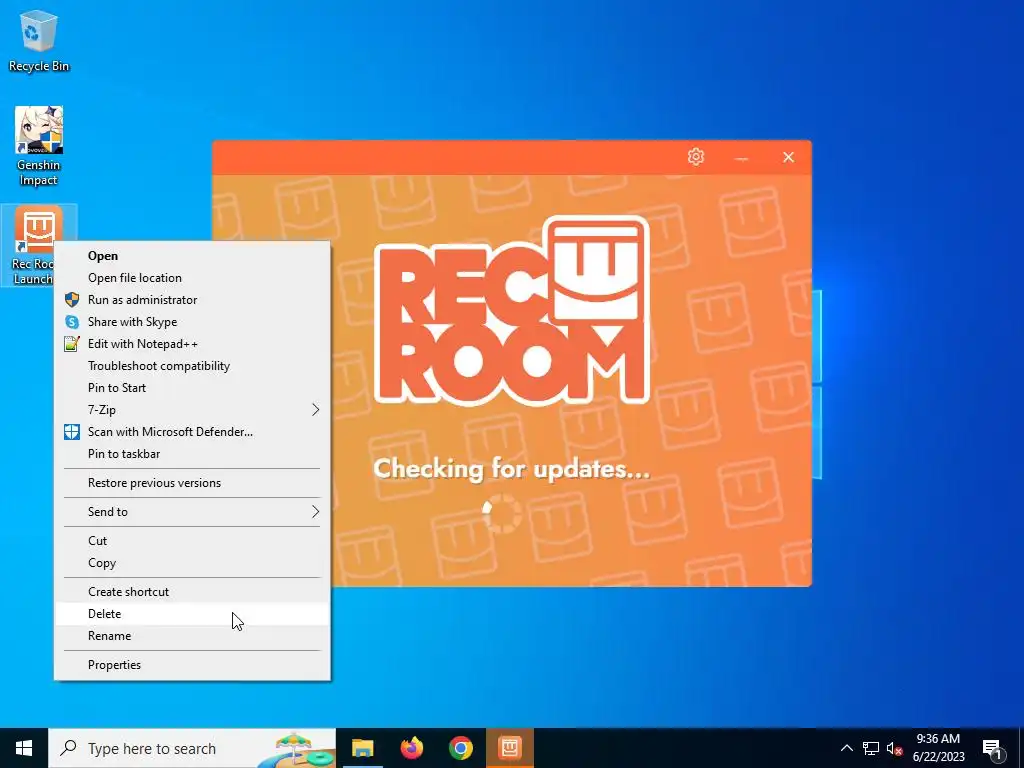Close the Rec Room launcher window
The height and width of the screenshot is (768, 1024).
pos(788,157)
